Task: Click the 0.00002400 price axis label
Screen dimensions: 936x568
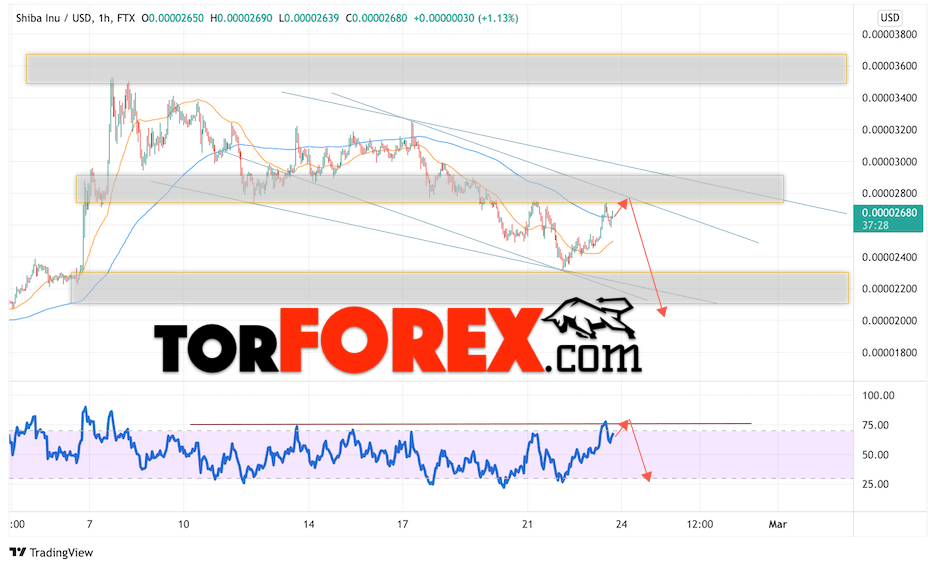Action: (x=889, y=257)
